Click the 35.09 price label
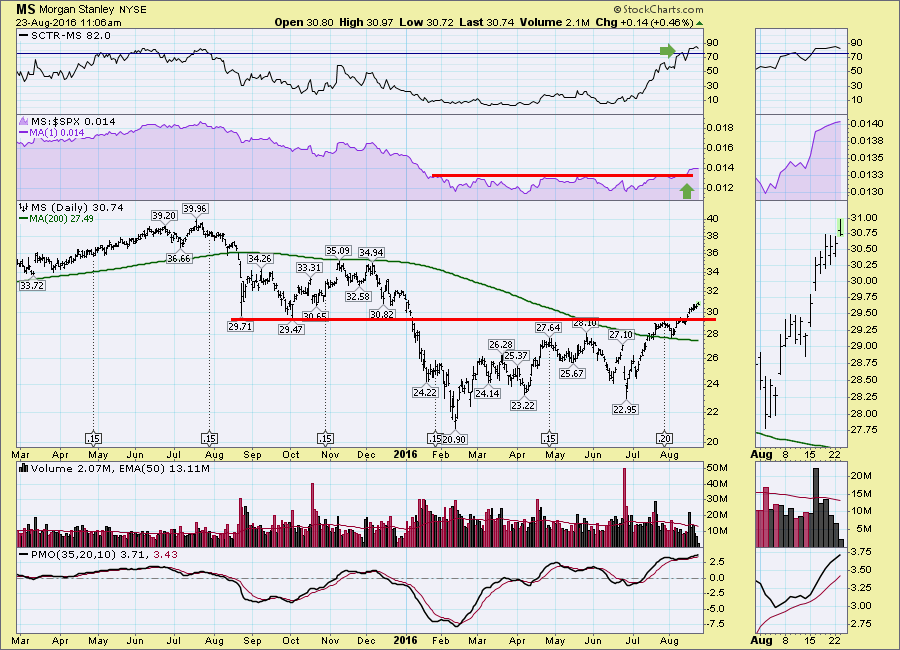The width and height of the screenshot is (900, 650). 339,250
